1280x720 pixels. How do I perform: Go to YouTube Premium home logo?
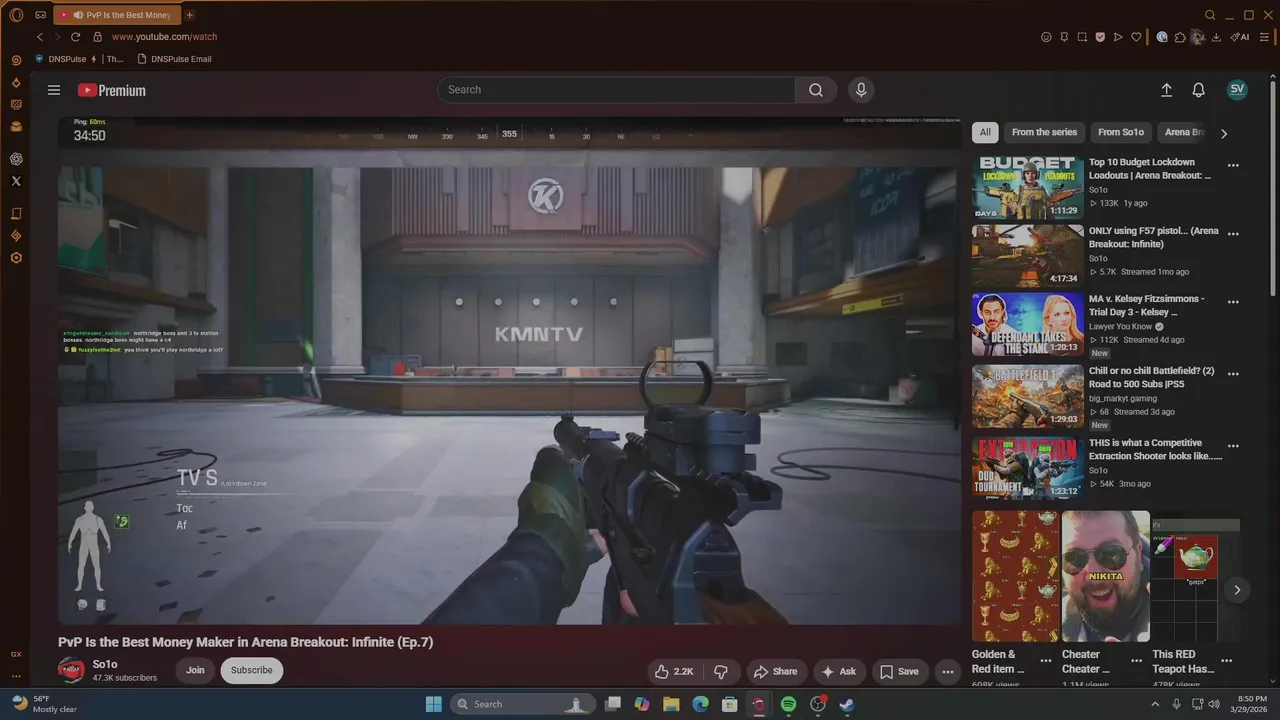112,90
